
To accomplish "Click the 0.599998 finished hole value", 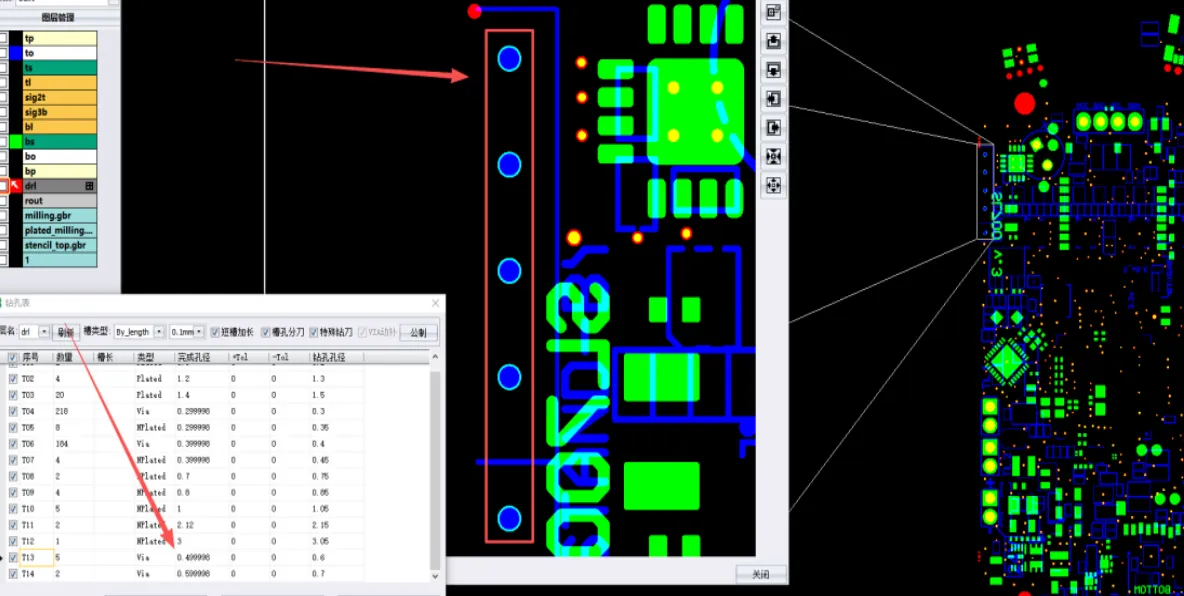I will 193,574.
